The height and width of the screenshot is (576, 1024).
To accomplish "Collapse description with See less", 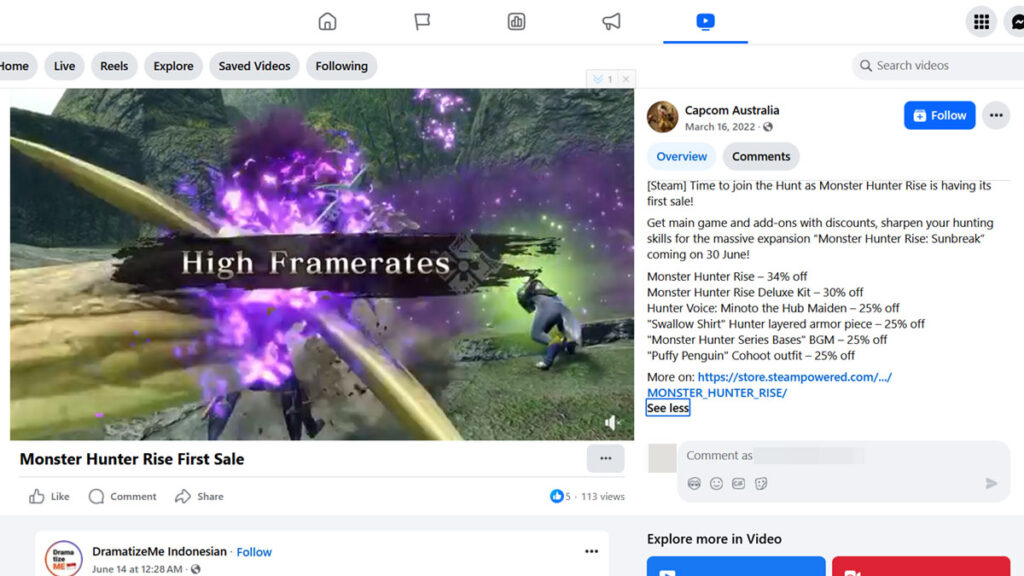I will (668, 408).
